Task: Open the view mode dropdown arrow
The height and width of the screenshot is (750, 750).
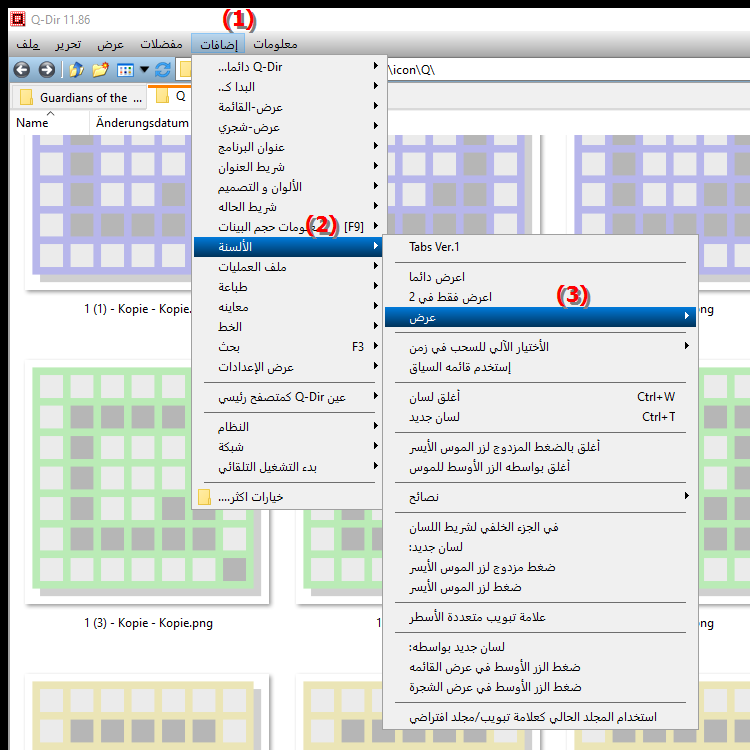Action: pyautogui.click(x=144, y=70)
